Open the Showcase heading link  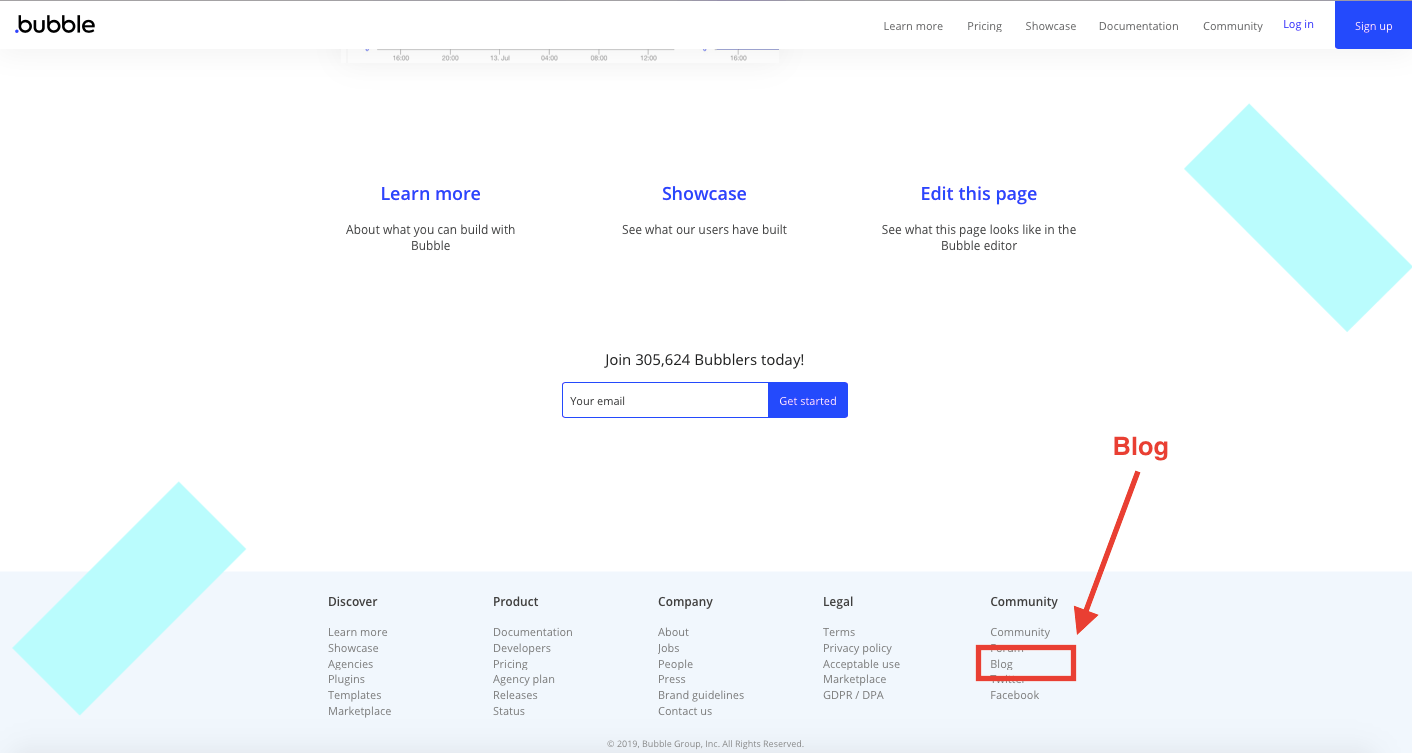[704, 193]
